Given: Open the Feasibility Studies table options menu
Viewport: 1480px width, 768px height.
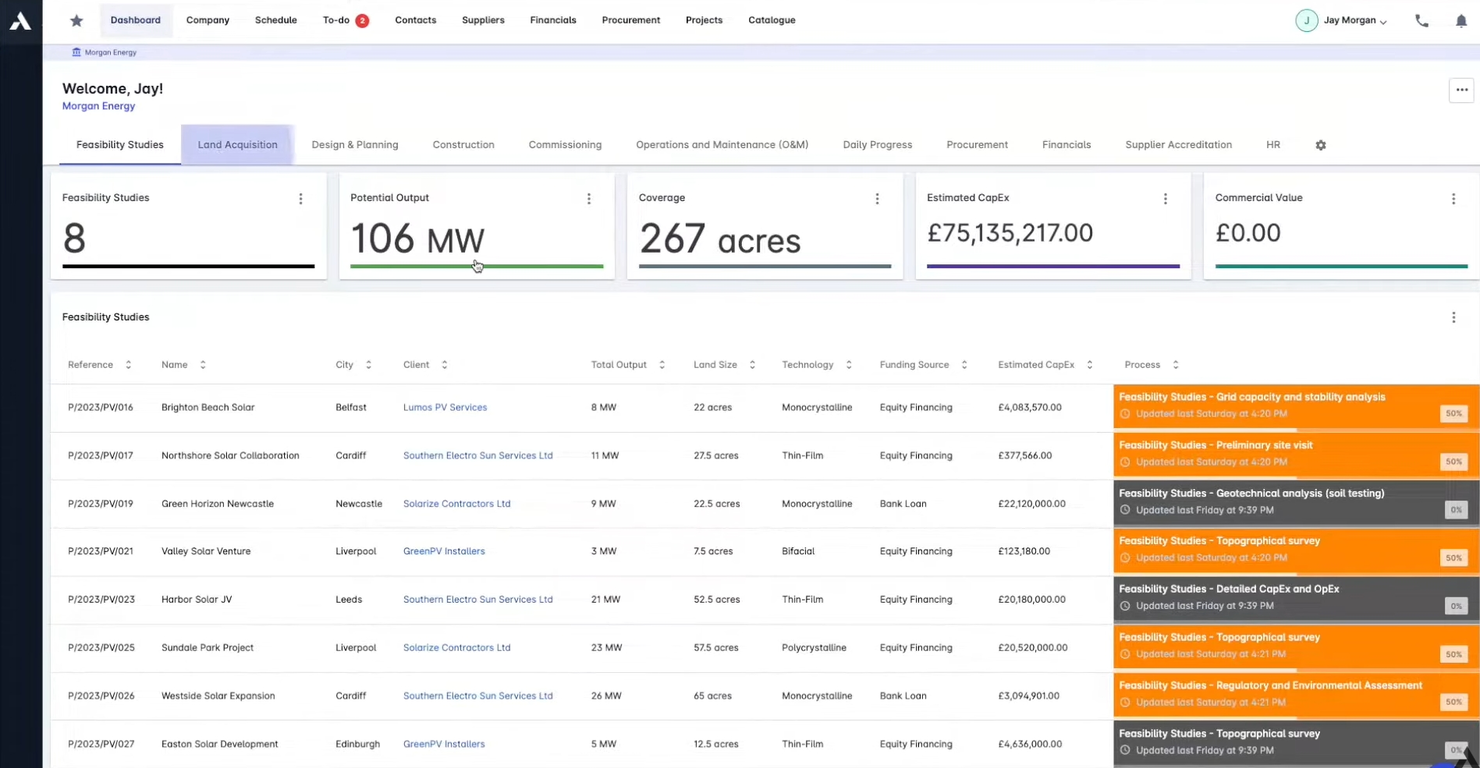Looking at the screenshot, I should [x=1453, y=317].
